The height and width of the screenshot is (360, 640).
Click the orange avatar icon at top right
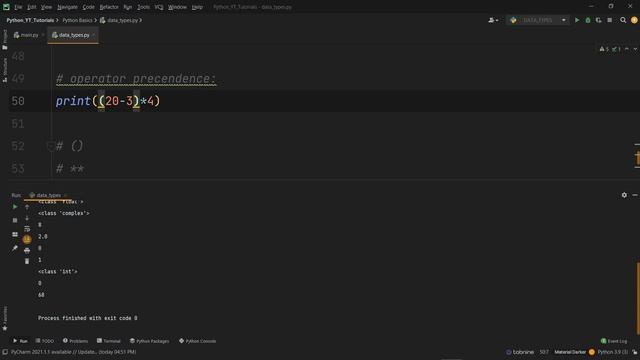tap(634, 20)
